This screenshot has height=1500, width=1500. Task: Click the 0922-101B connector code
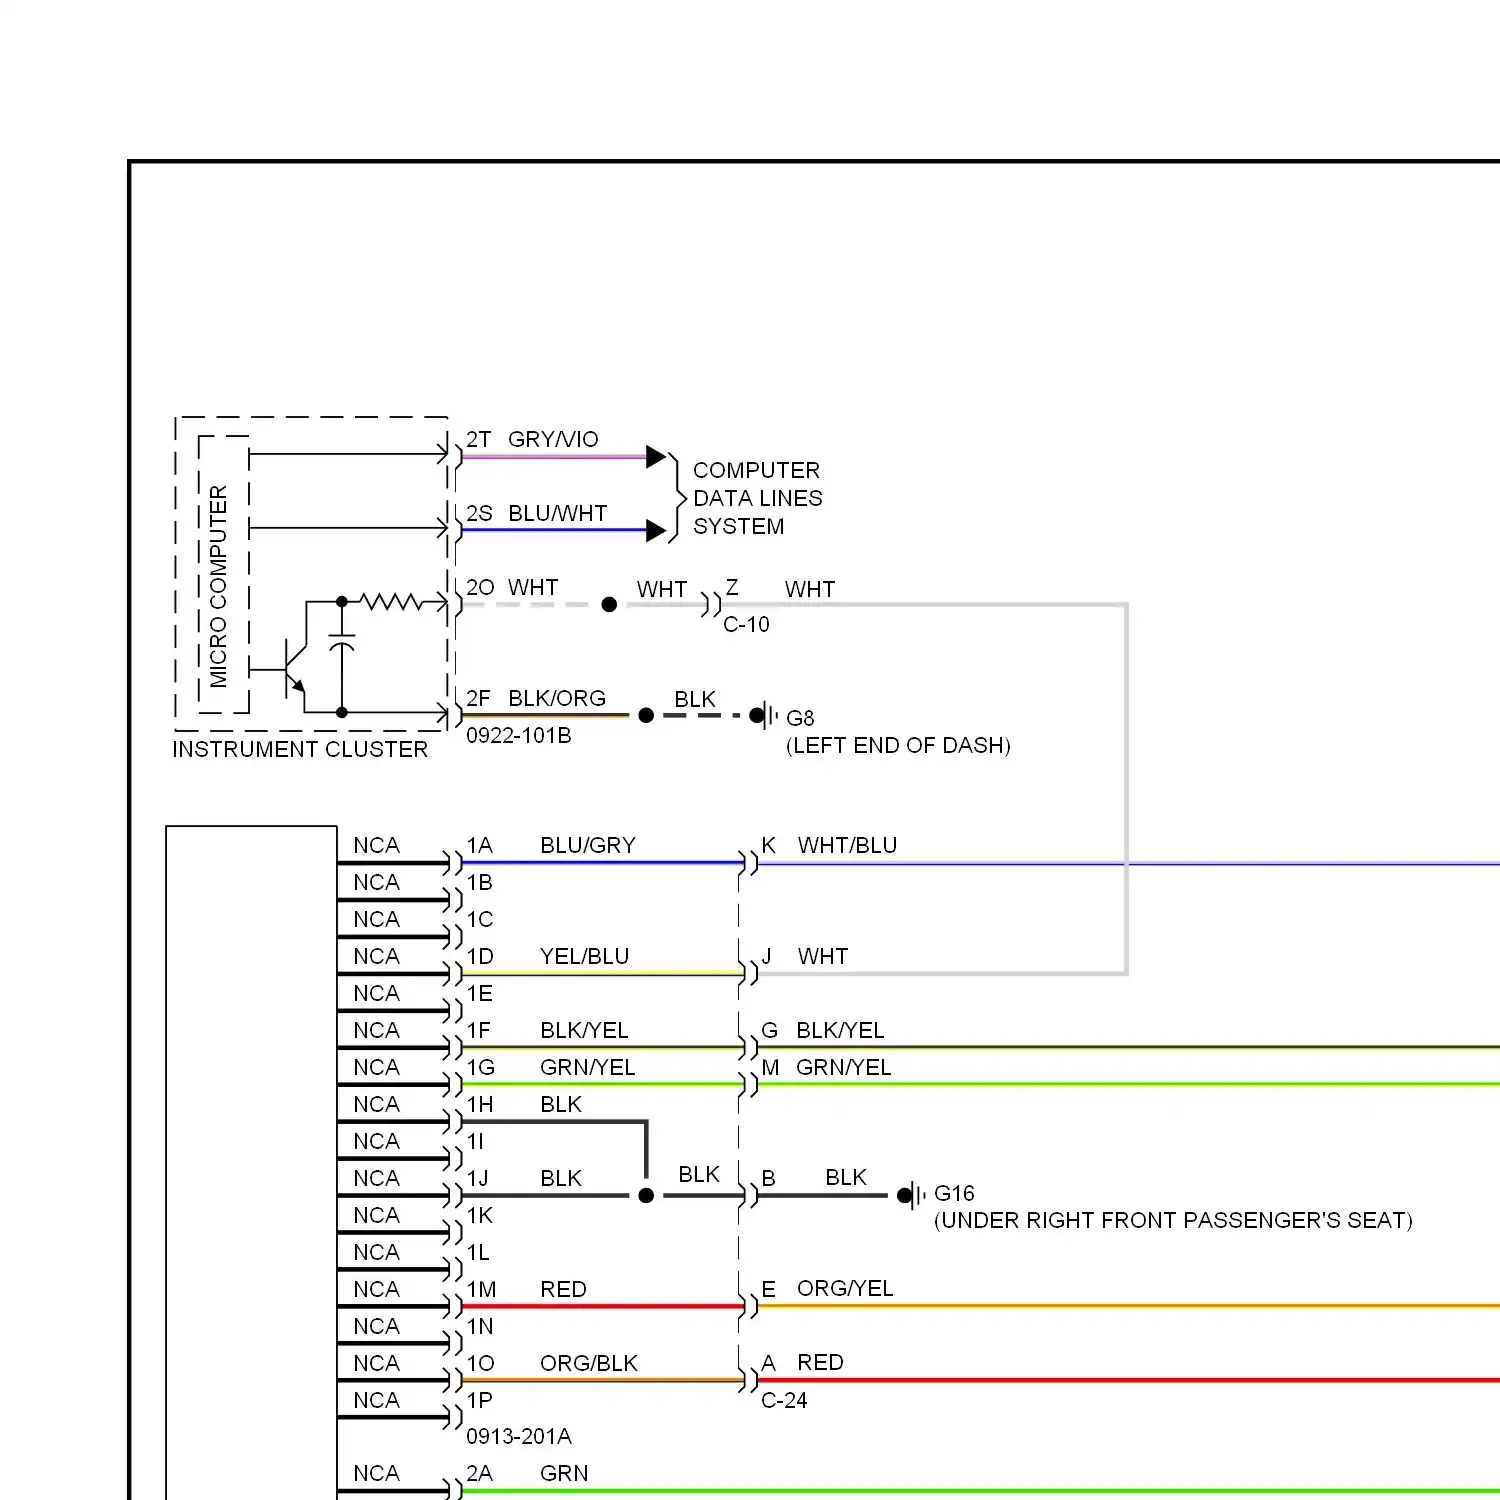click(x=519, y=735)
